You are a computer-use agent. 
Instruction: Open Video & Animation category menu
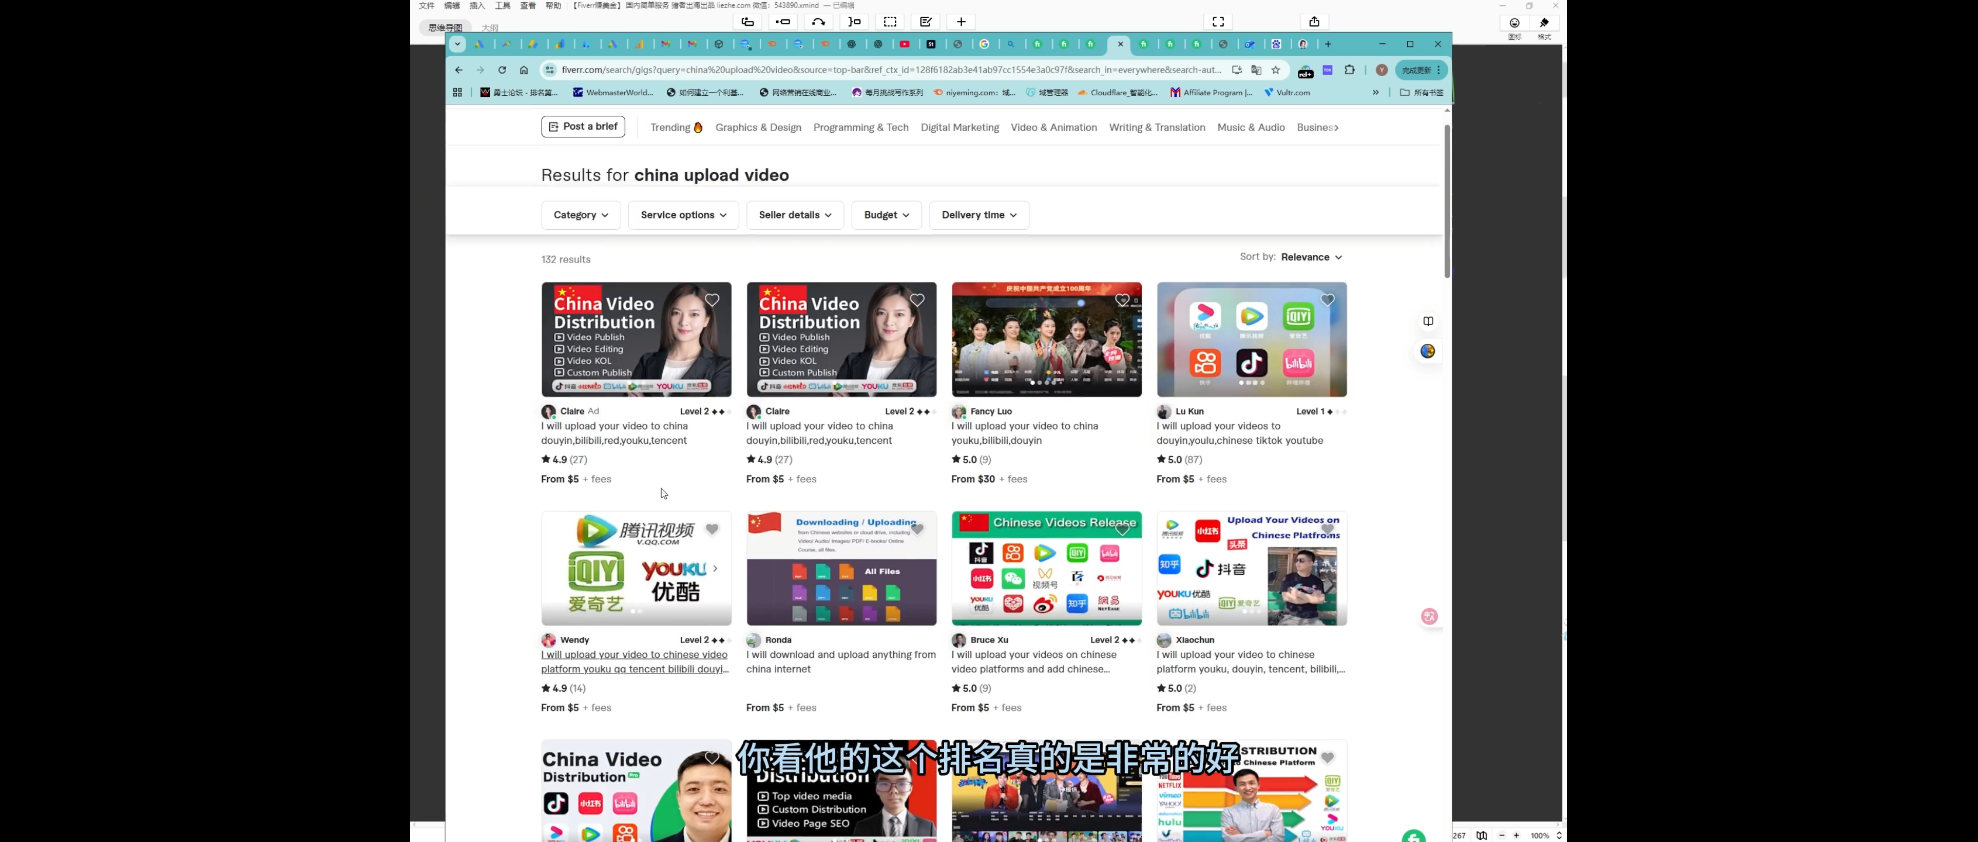1054,127
